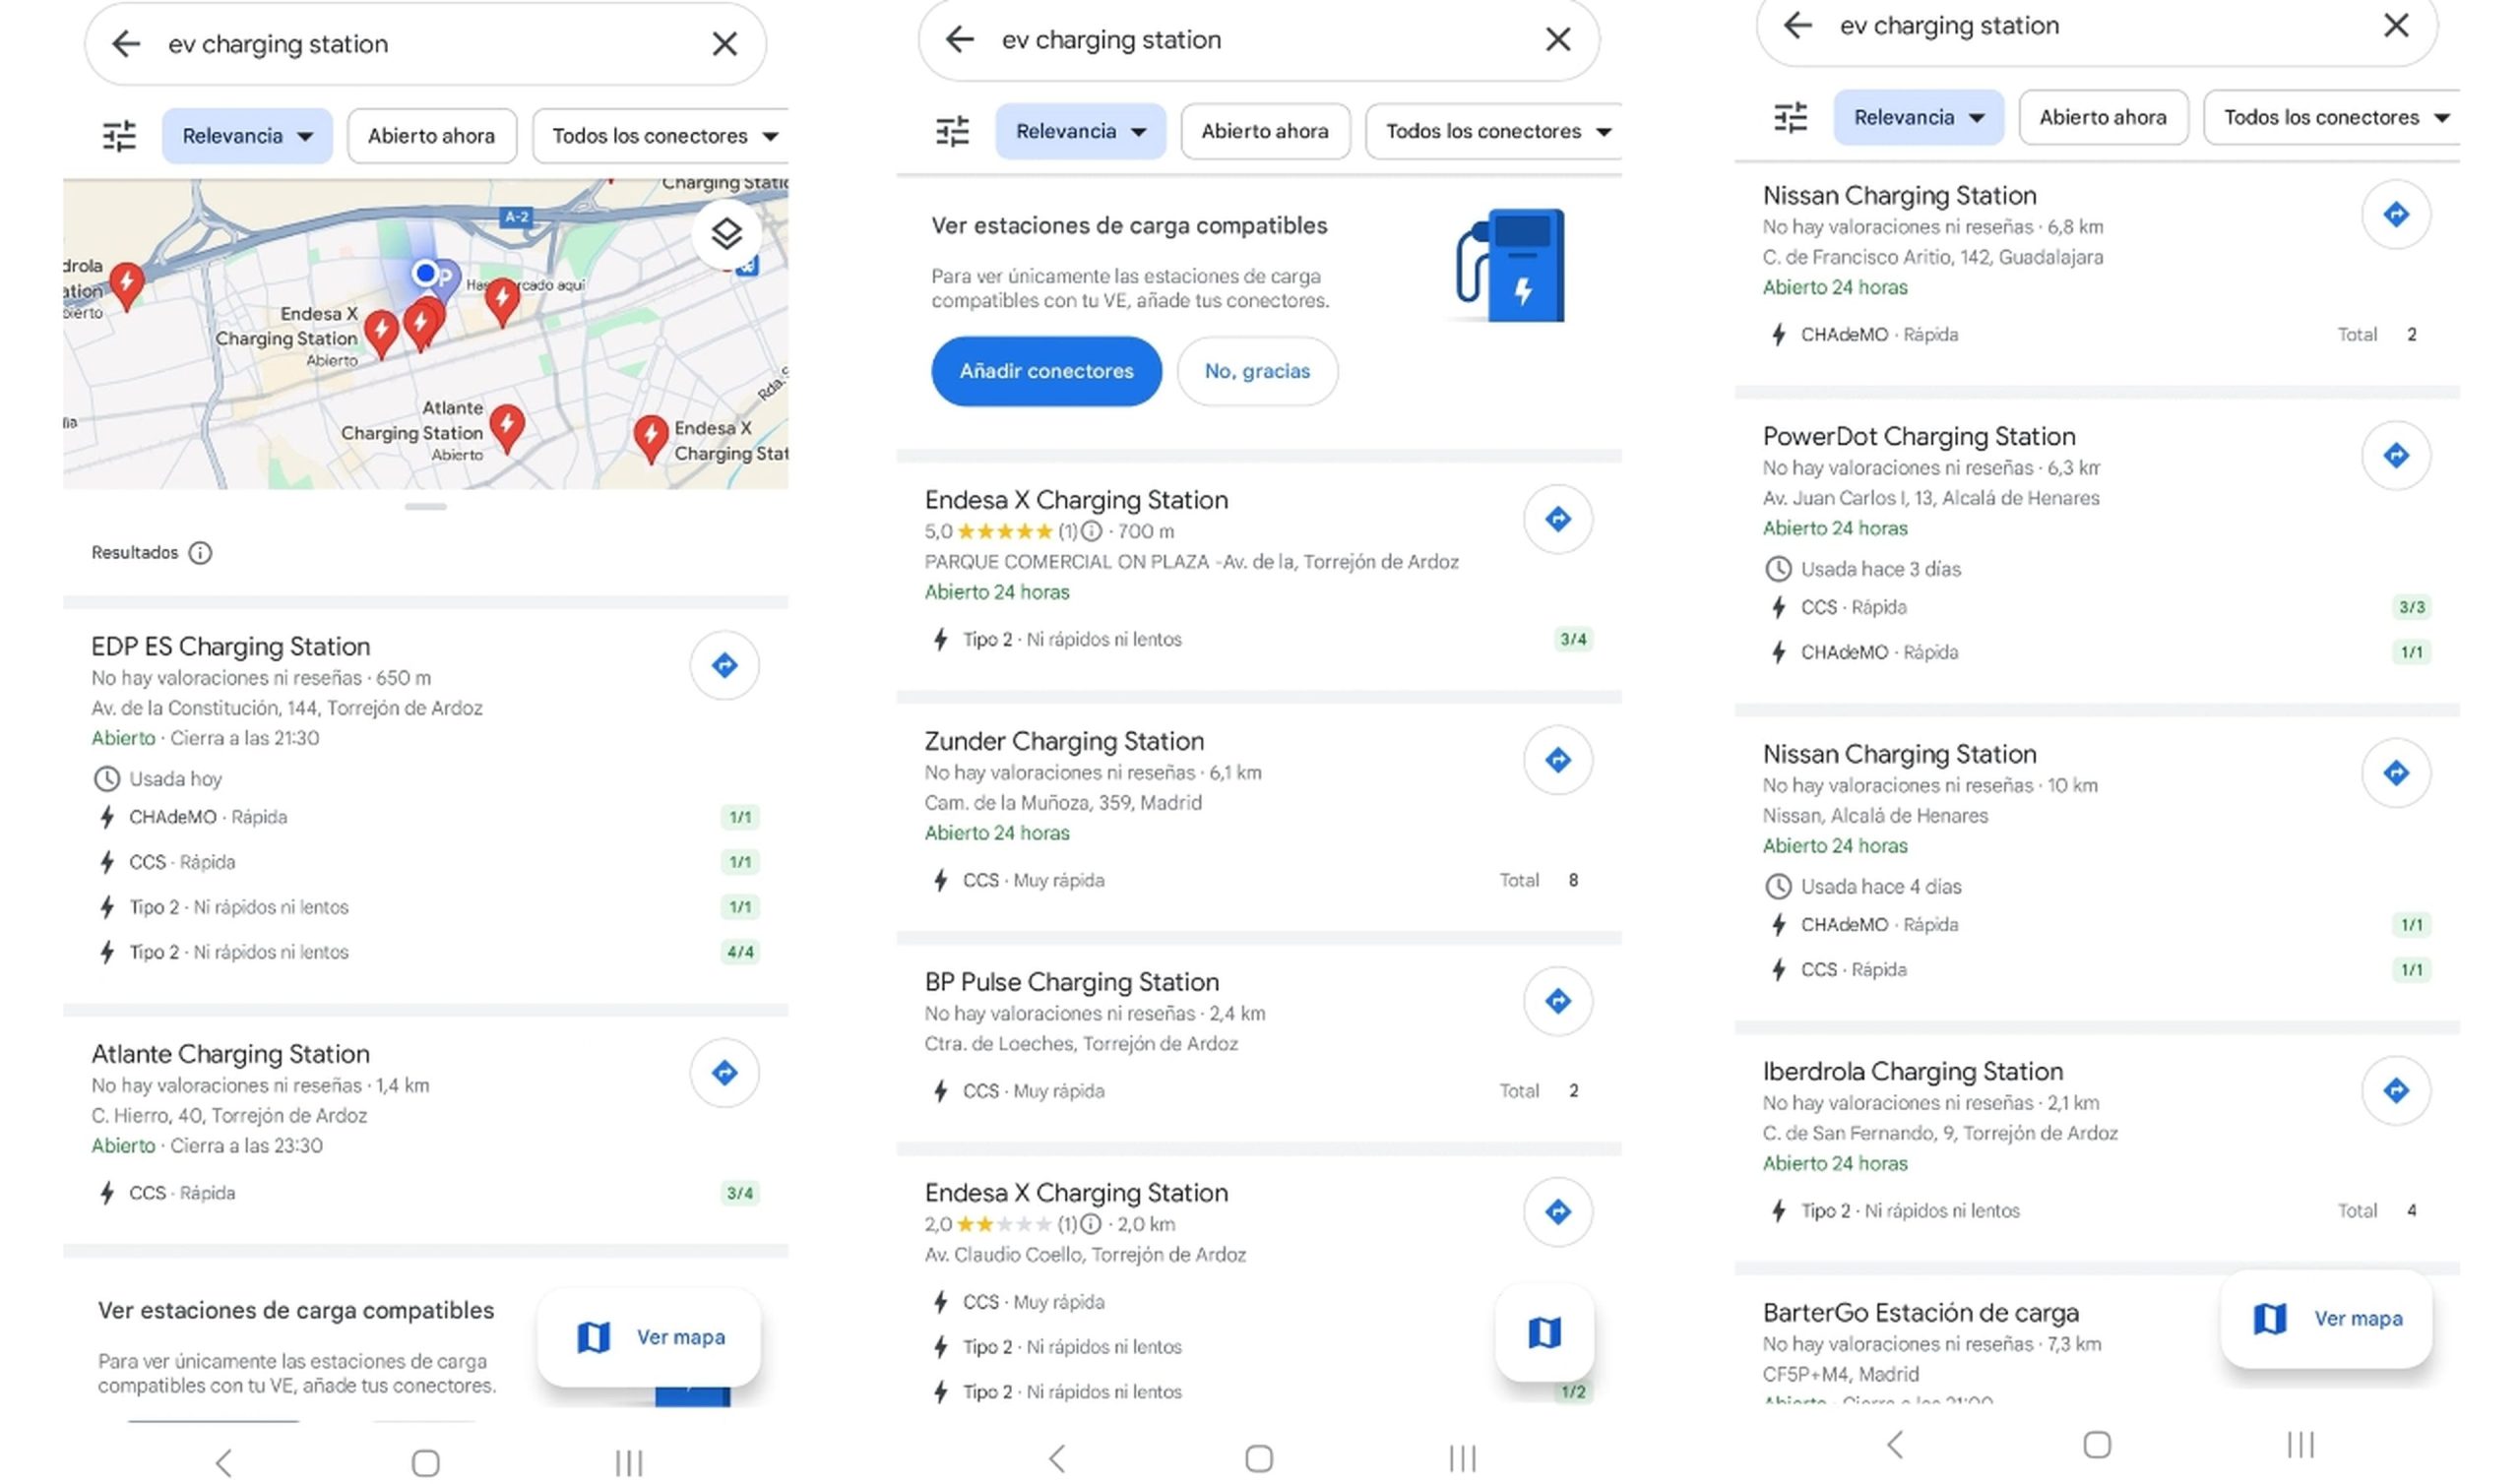This screenshot has height=1484, width=2520.
Task: Expand the Relevancia sort dropdown in left screen
Action: (x=247, y=135)
